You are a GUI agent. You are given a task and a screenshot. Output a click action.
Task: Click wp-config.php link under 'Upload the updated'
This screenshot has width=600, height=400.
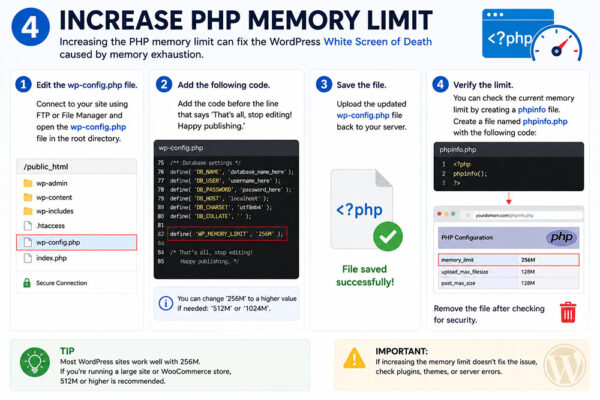[363, 115]
